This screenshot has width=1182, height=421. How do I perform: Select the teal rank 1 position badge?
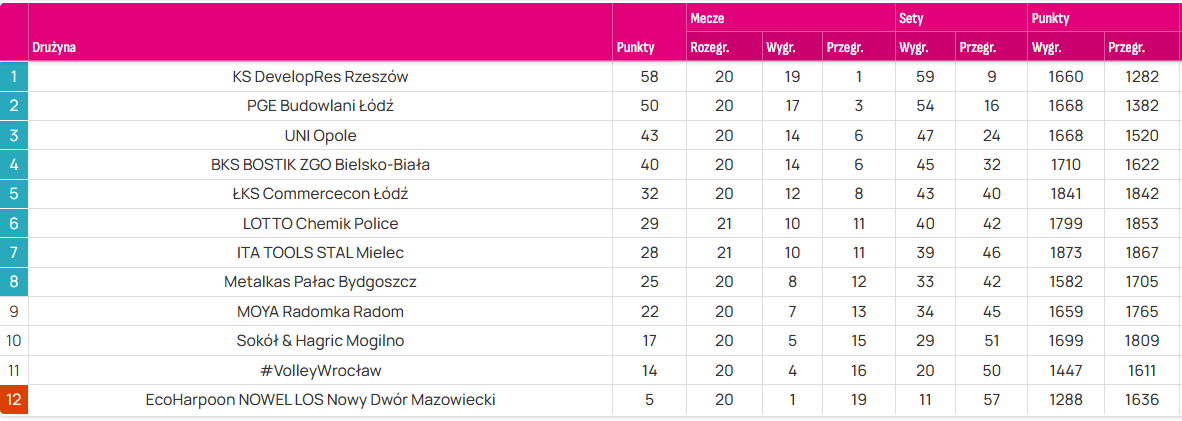(x=14, y=77)
